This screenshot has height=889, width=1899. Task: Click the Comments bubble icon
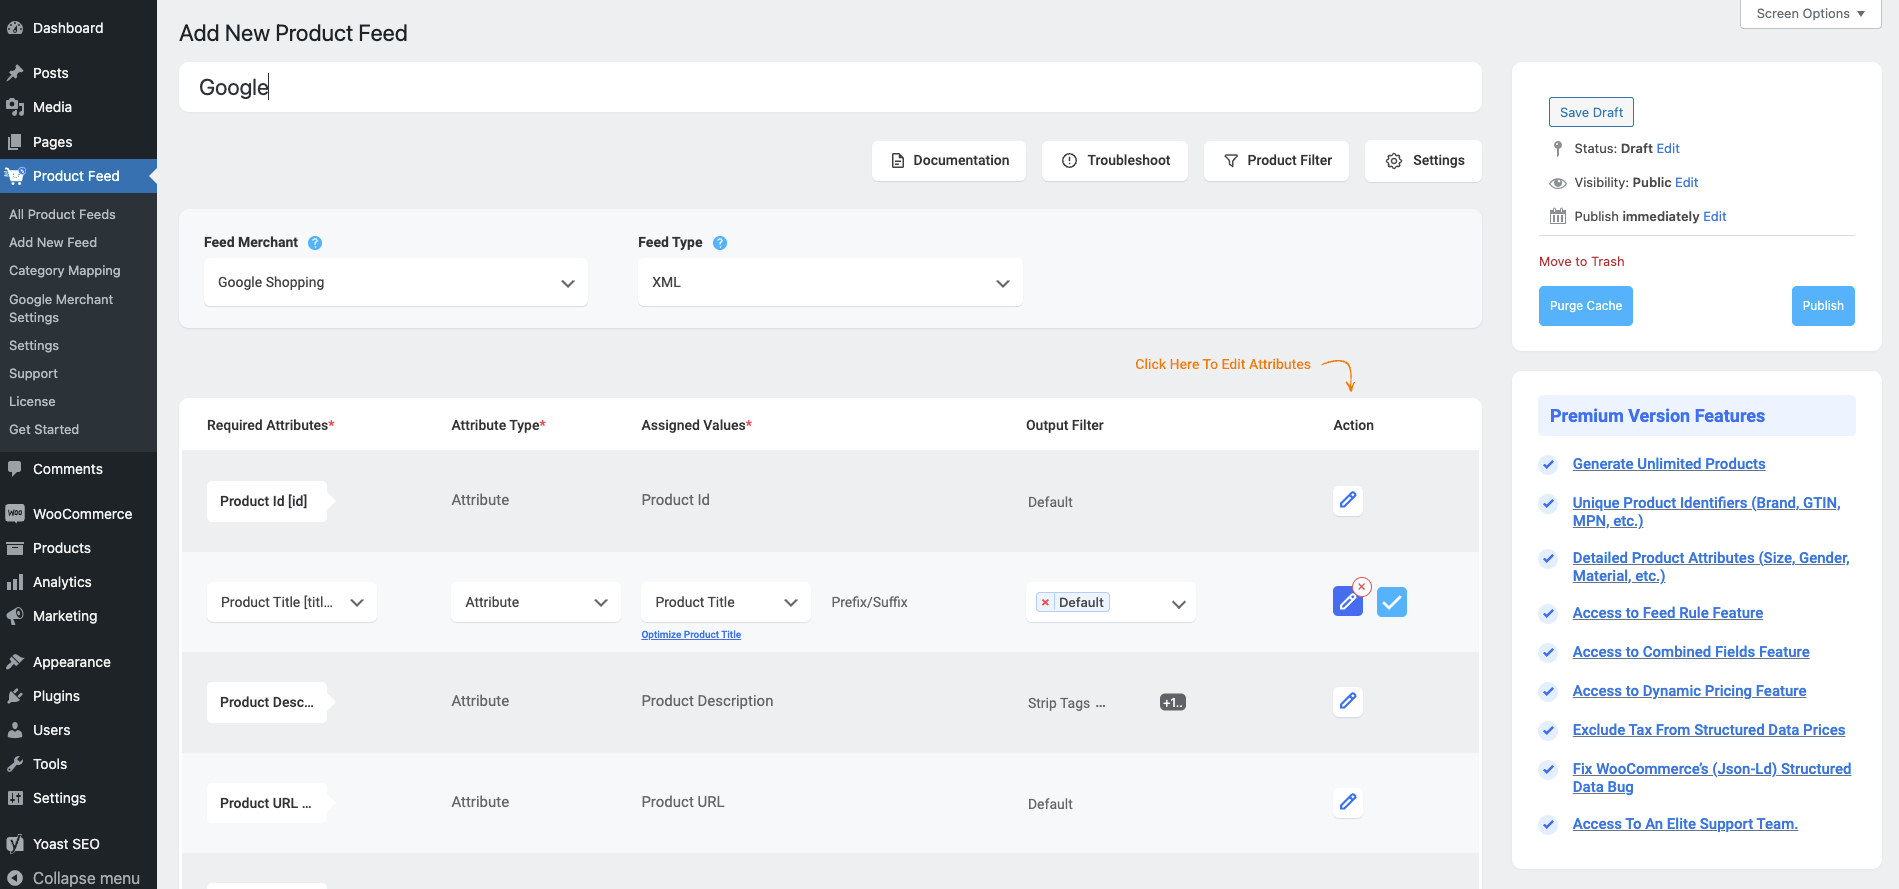(15, 469)
